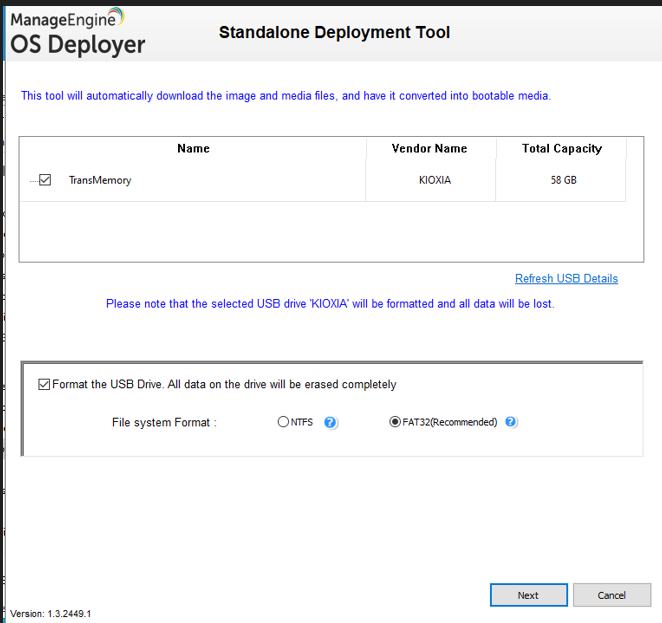Select the FAT32(Recommended) radio button

(x=395, y=422)
